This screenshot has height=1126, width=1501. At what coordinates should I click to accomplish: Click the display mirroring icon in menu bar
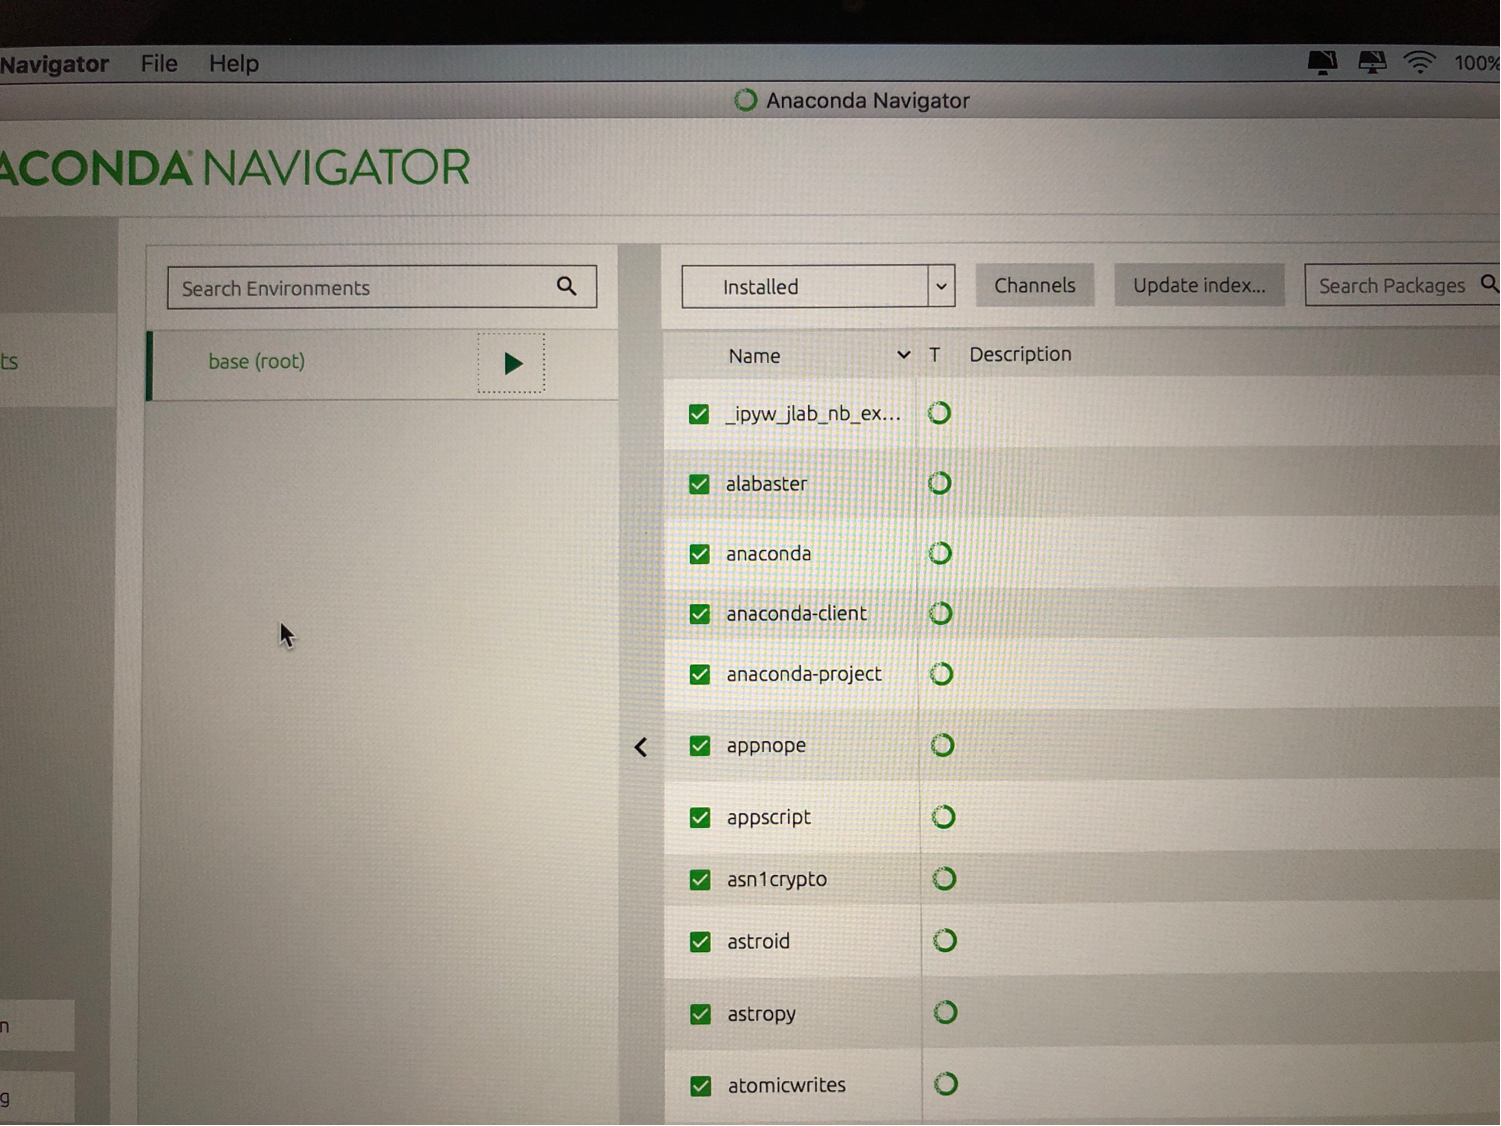point(1372,62)
